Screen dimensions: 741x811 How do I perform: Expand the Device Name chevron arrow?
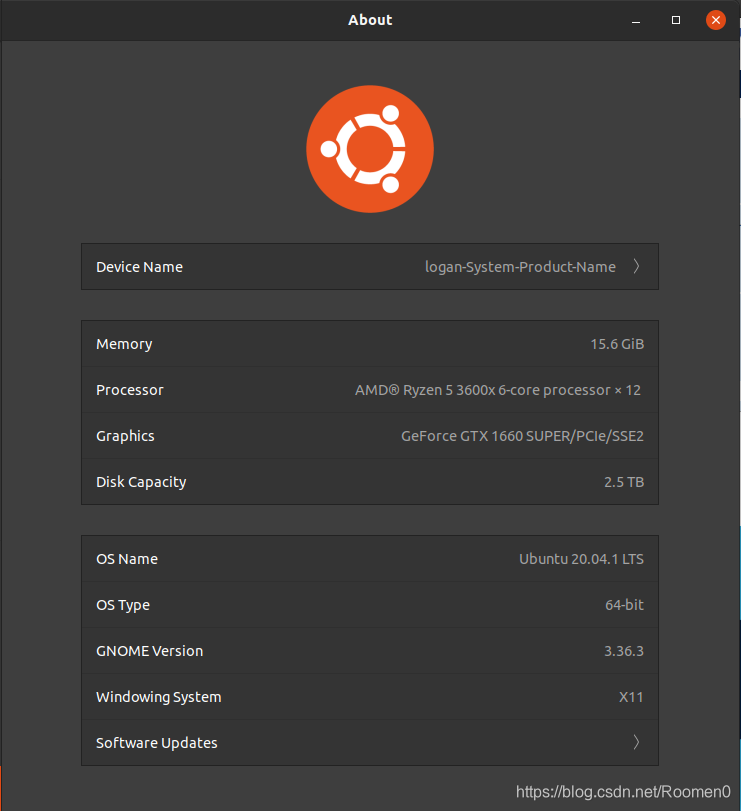(x=637, y=266)
